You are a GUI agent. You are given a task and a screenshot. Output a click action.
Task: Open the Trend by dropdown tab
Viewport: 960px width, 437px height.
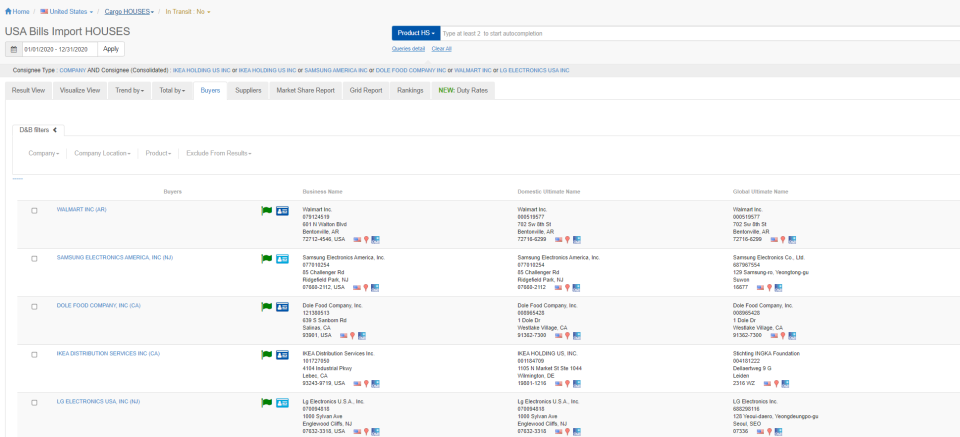pos(130,91)
